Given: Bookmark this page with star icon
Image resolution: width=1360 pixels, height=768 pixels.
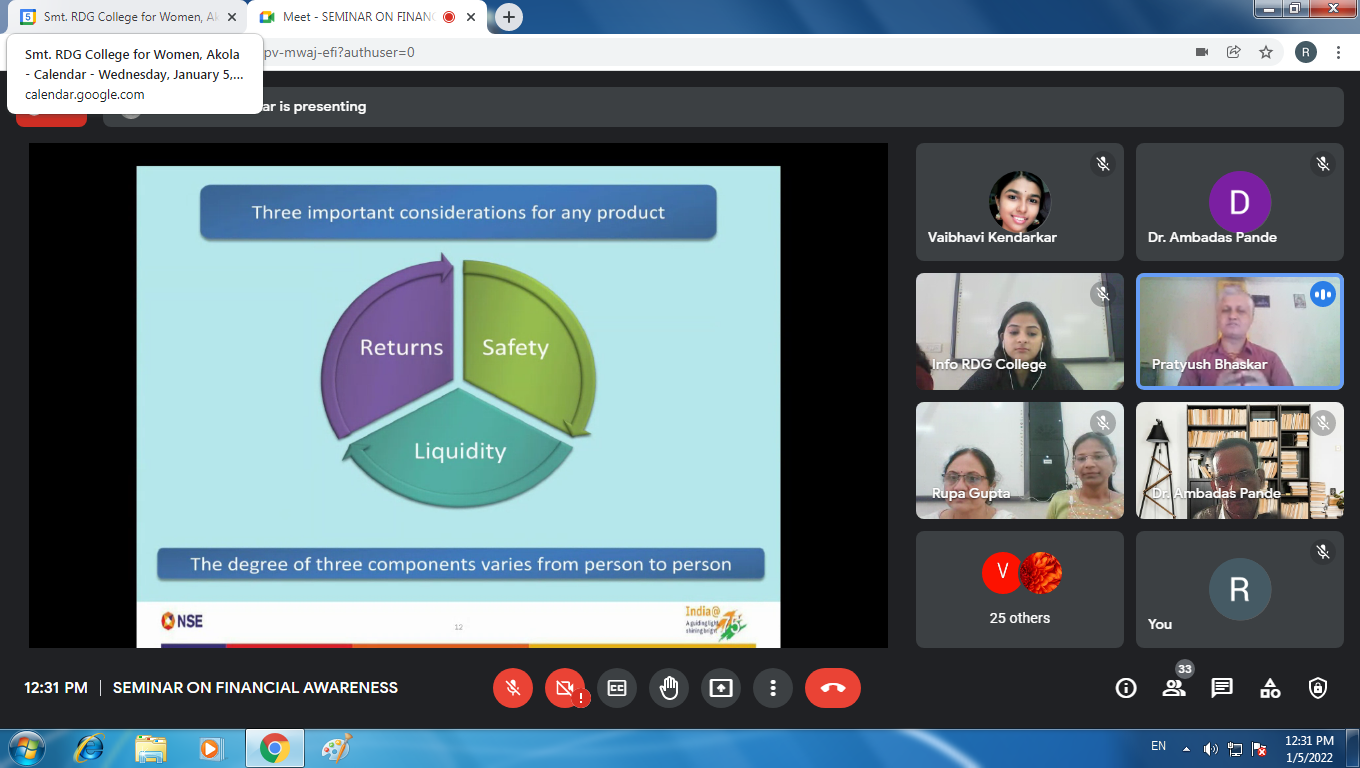Looking at the screenshot, I should [x=1266, y=52].
